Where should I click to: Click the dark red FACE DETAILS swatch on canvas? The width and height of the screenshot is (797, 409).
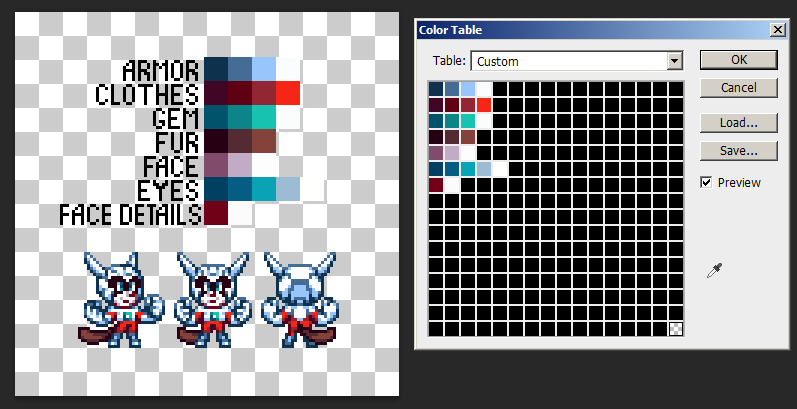(216, 213)
